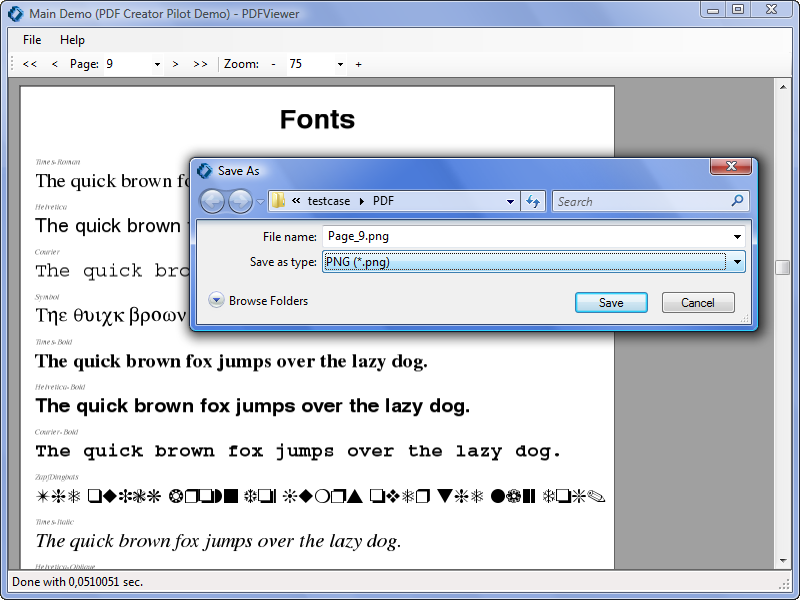Close the PDFViewer main window
The width and height of the screenshot is (800, 600).
771,9
